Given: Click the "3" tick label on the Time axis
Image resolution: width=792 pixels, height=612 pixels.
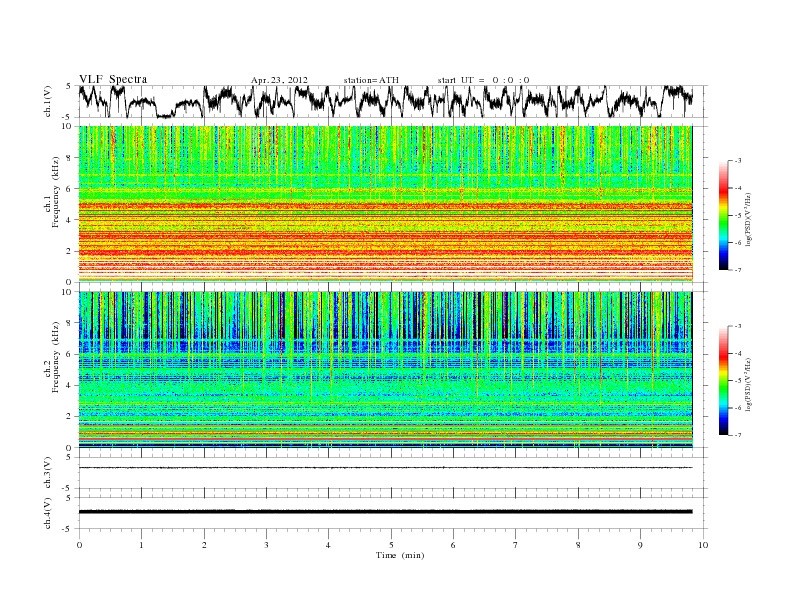Looking at the screenshot, I should [x=266, y=545].
